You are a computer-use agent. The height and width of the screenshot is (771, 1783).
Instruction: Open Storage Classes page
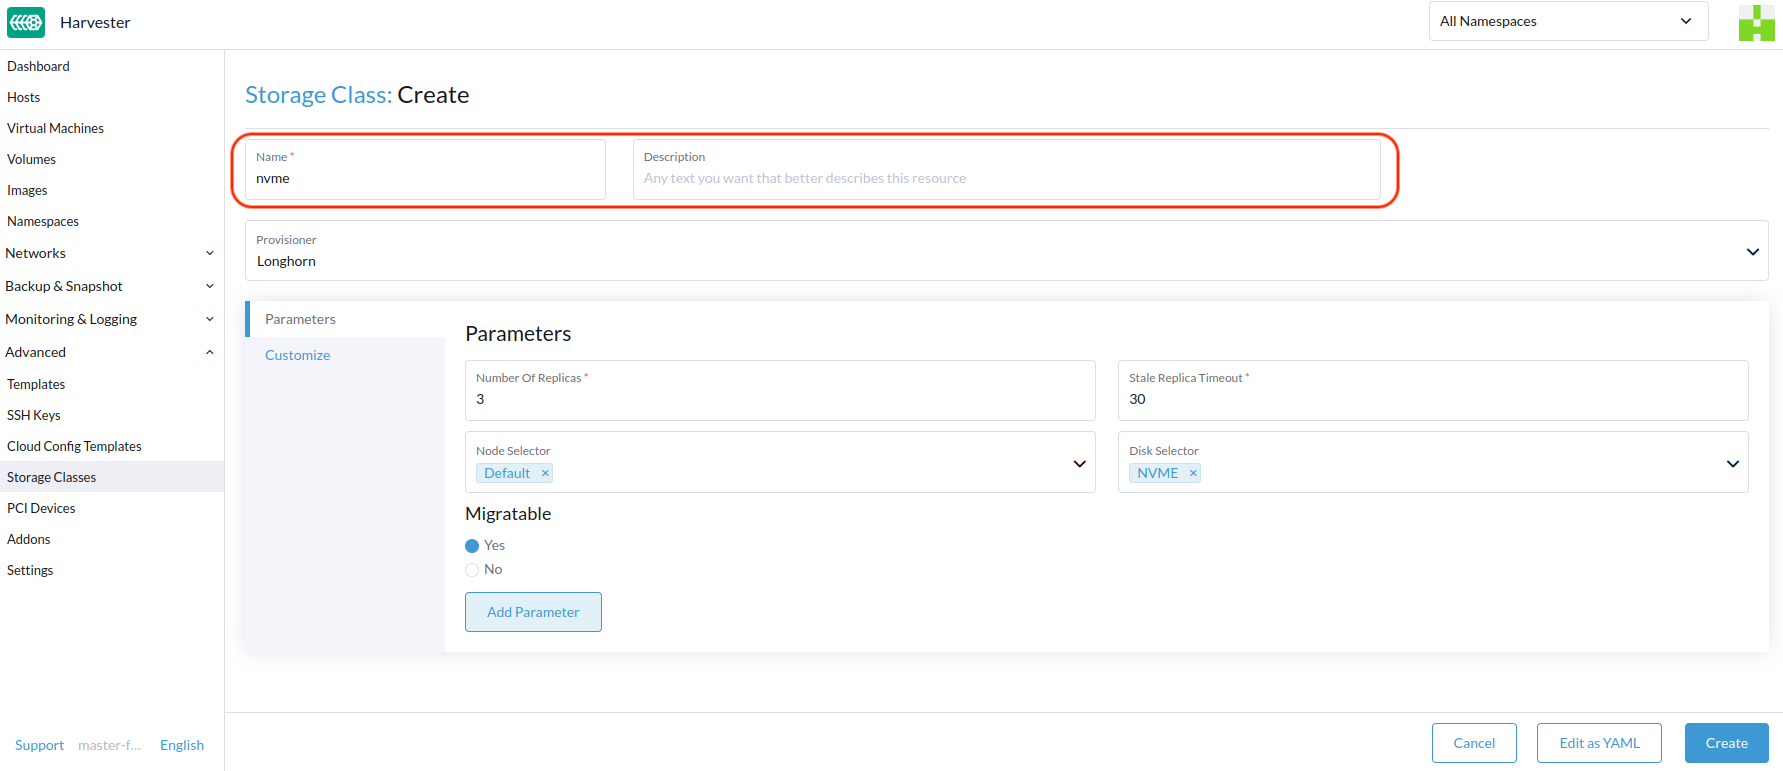(x=112, y=477)
